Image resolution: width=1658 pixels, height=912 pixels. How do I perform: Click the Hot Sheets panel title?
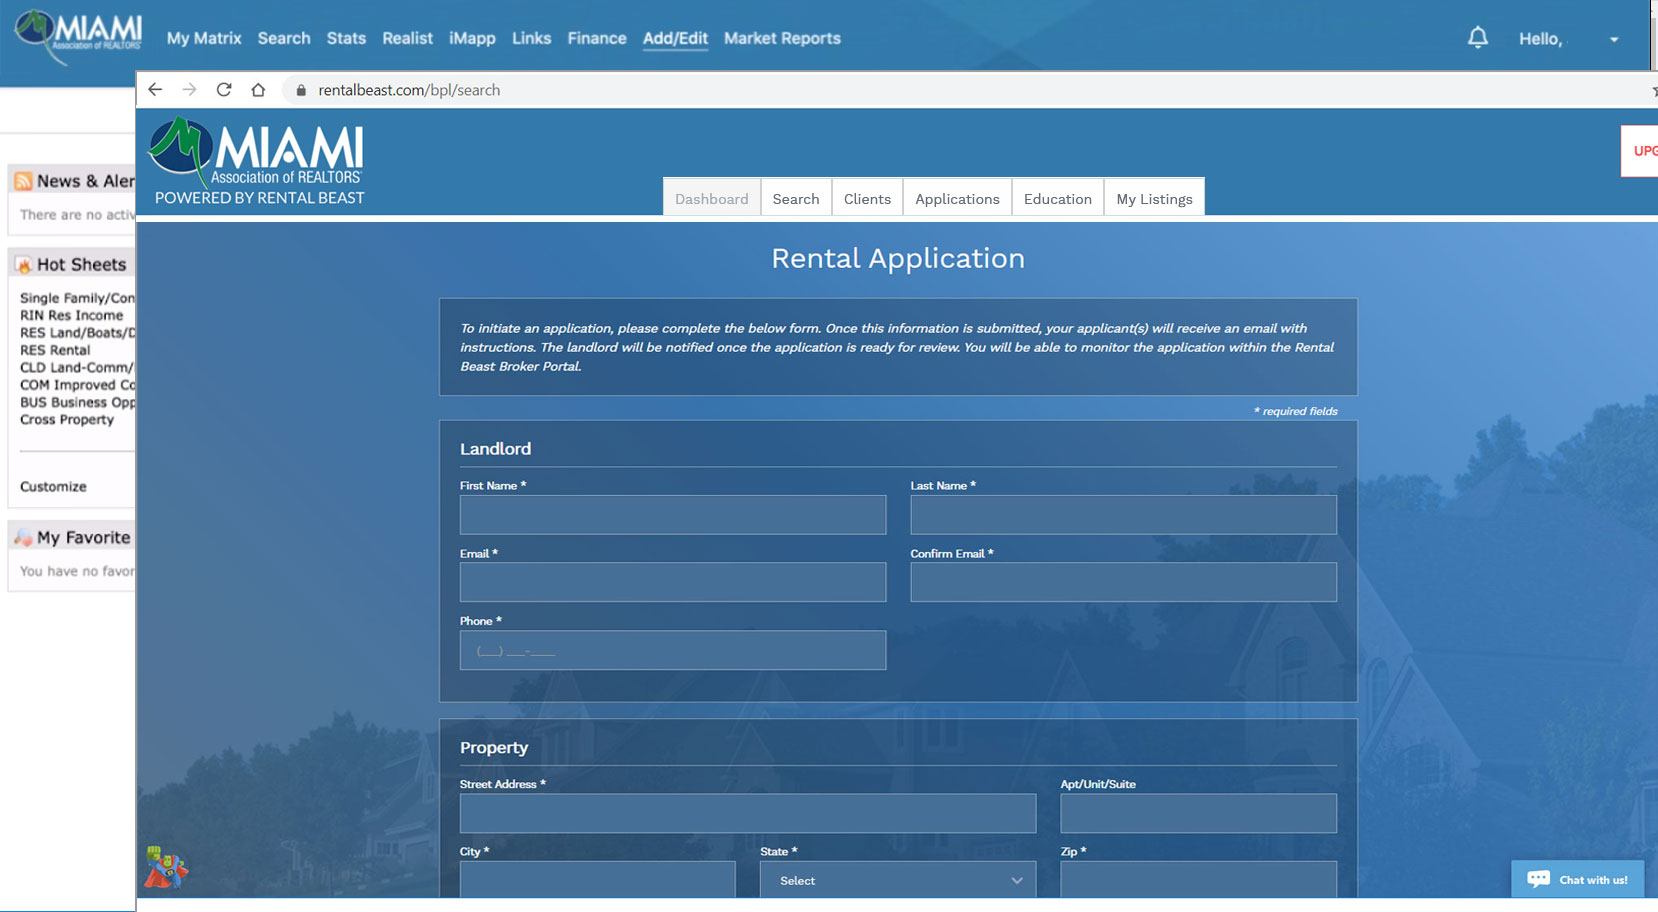click(x=82, y=265)
